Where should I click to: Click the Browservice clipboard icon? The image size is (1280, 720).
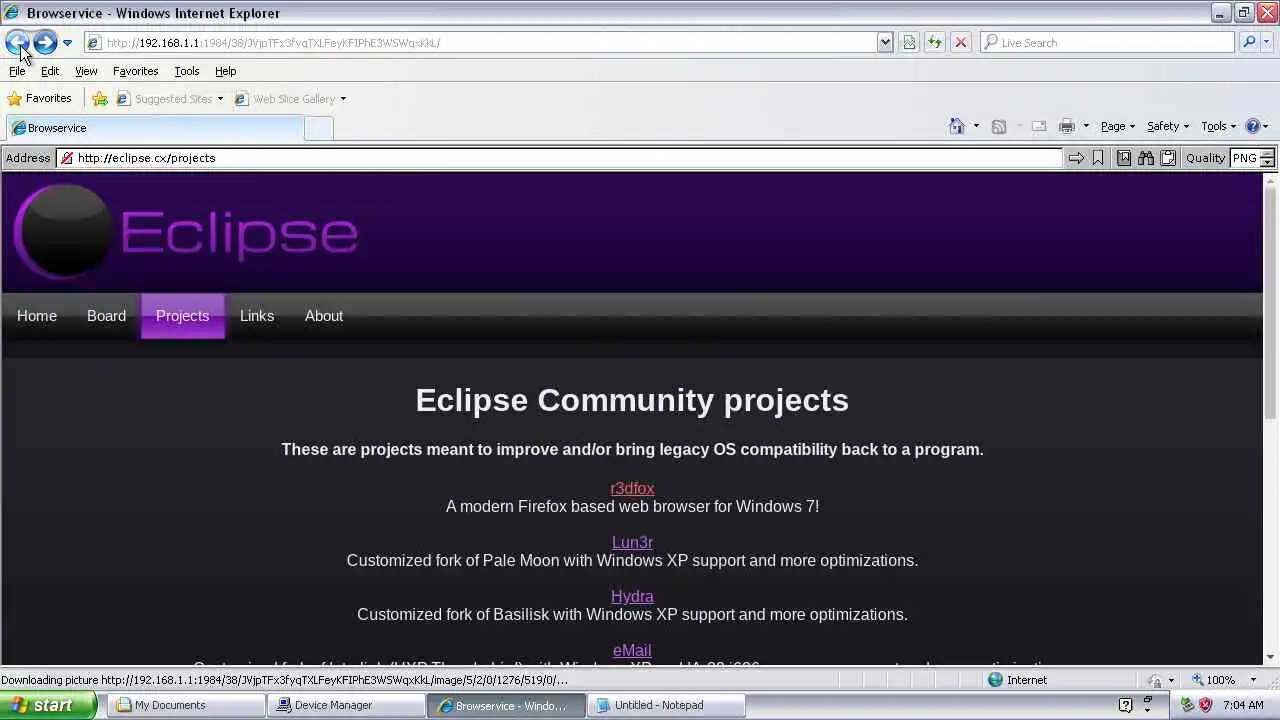[x=1168, y=158]
